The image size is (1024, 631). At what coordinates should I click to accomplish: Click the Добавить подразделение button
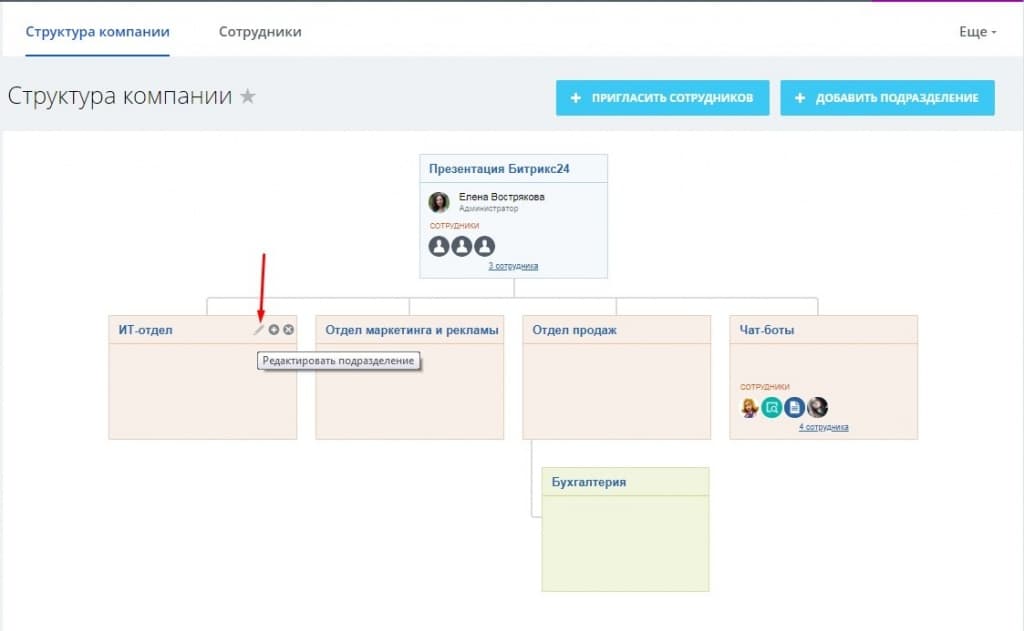tap(887, 98)
